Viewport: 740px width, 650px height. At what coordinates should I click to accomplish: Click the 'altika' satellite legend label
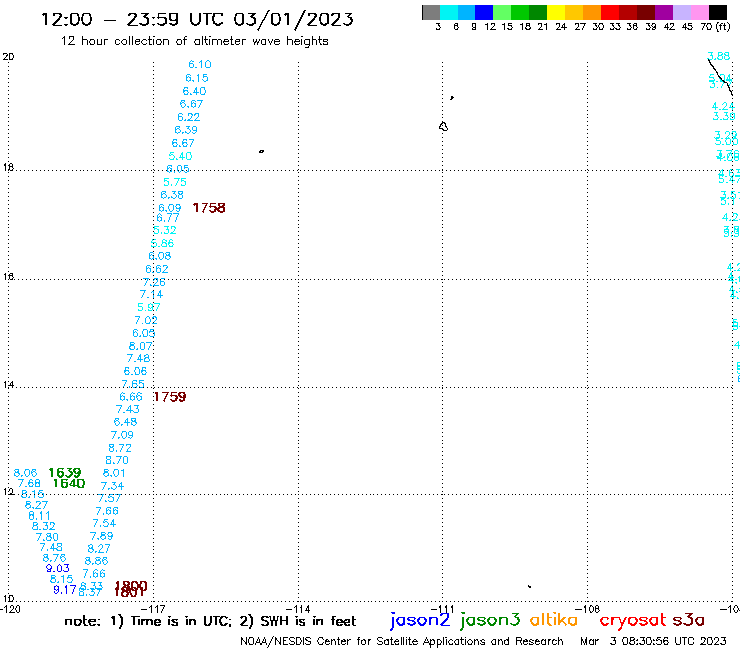pos(554,619)
